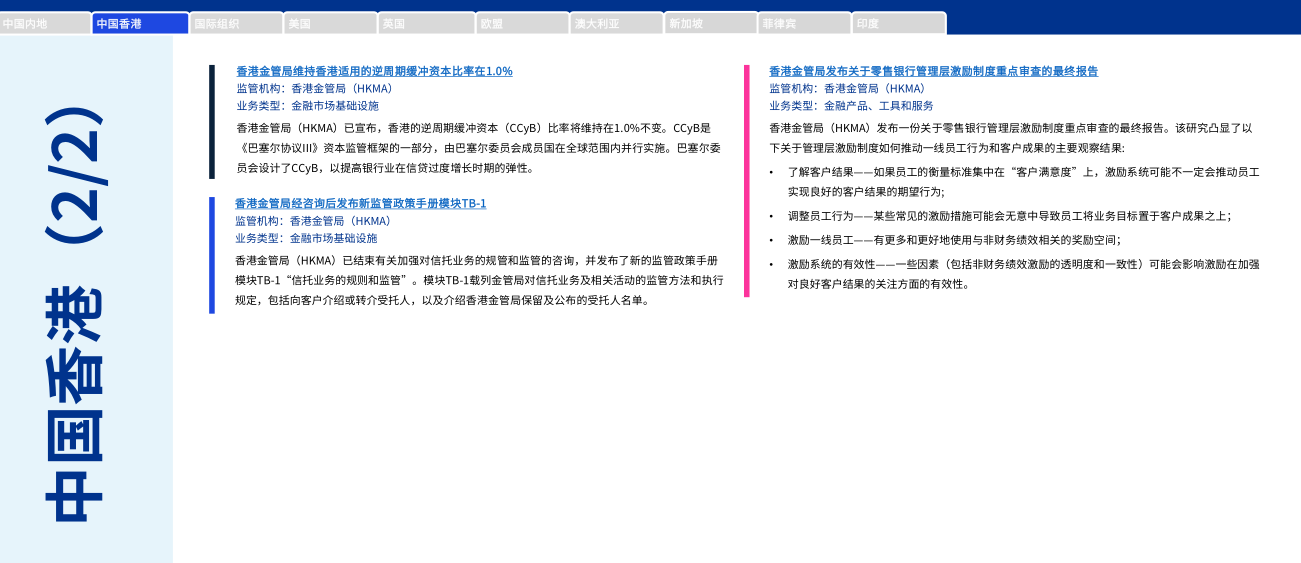This screenshot has height=563, width=1301.
Task: Open the 逆周期缓冲资本比率 headline link
Action: (x=374, y=71)
